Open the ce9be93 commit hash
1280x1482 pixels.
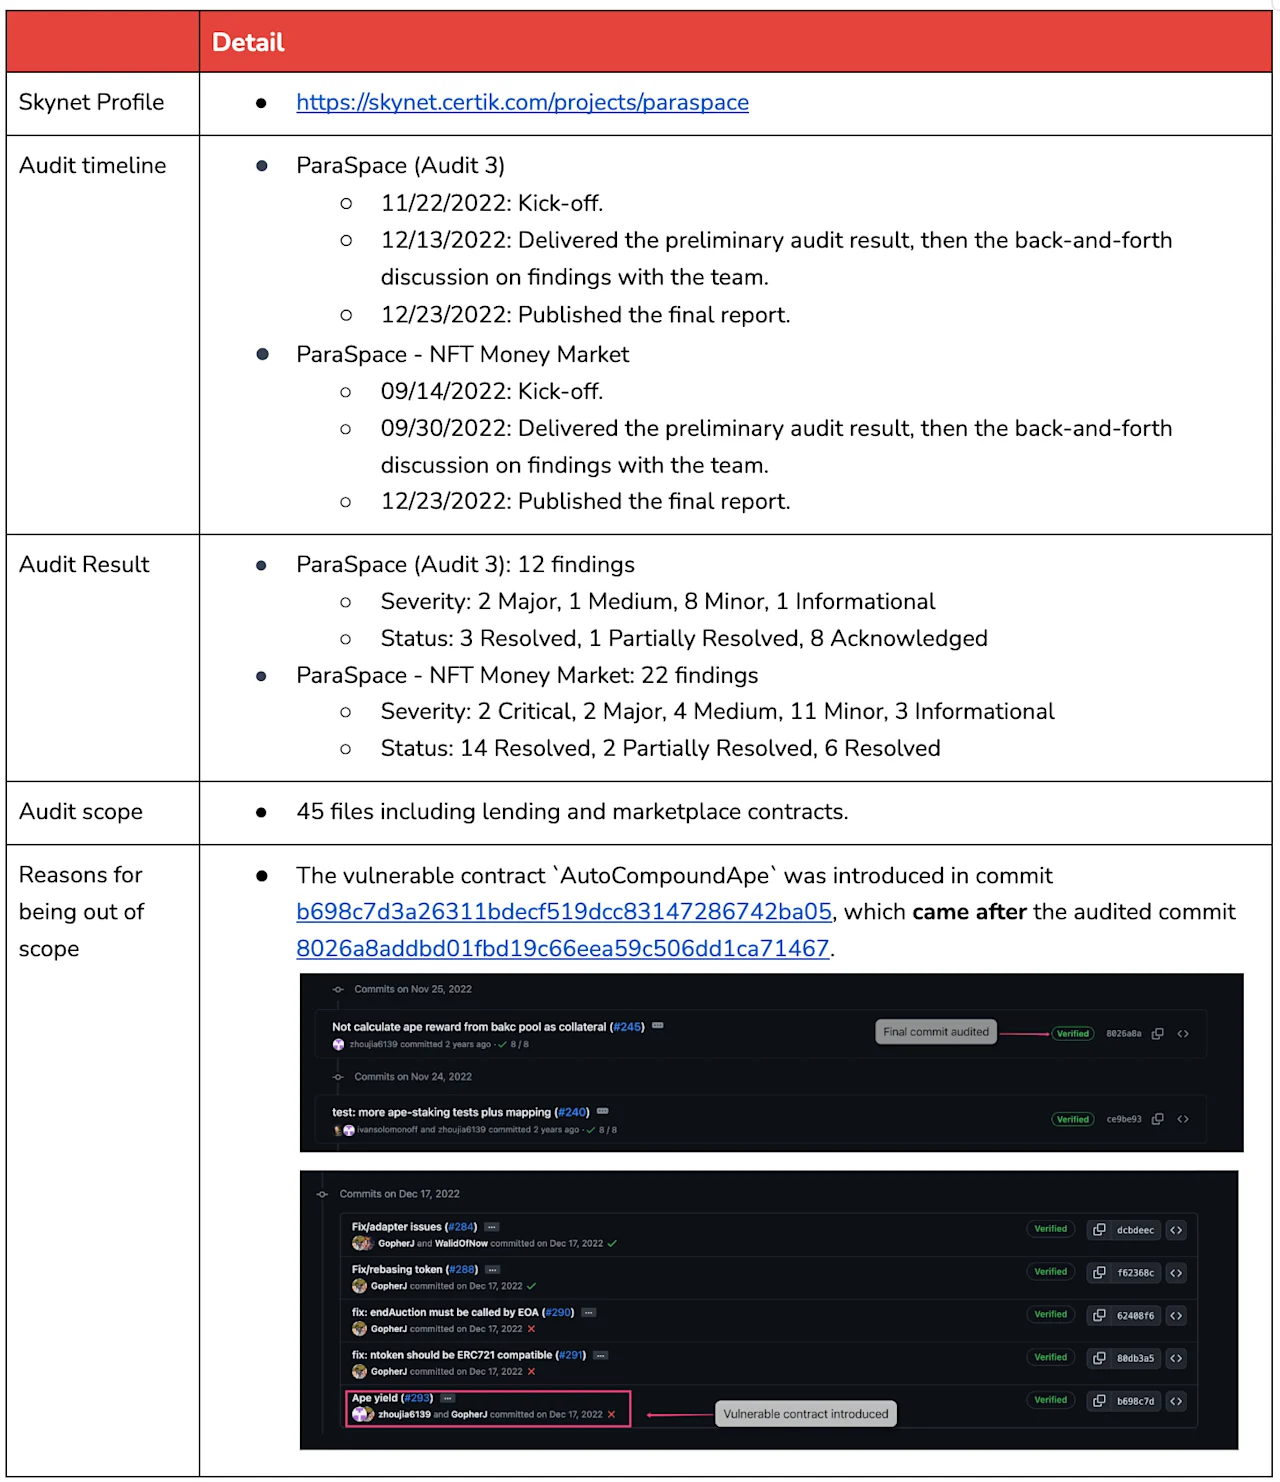[1124, 1119]
